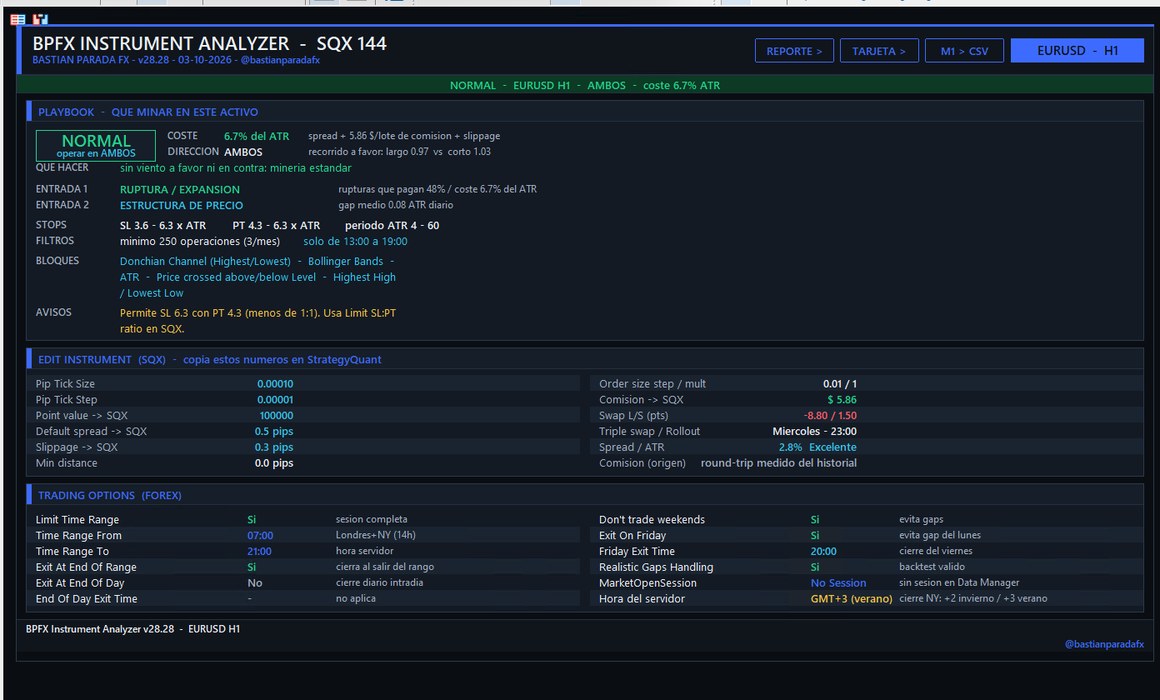Viewport: 1160px width, 700px height.
Task: Click the MarketOpenSession No Session value
Action: point(839,583)
